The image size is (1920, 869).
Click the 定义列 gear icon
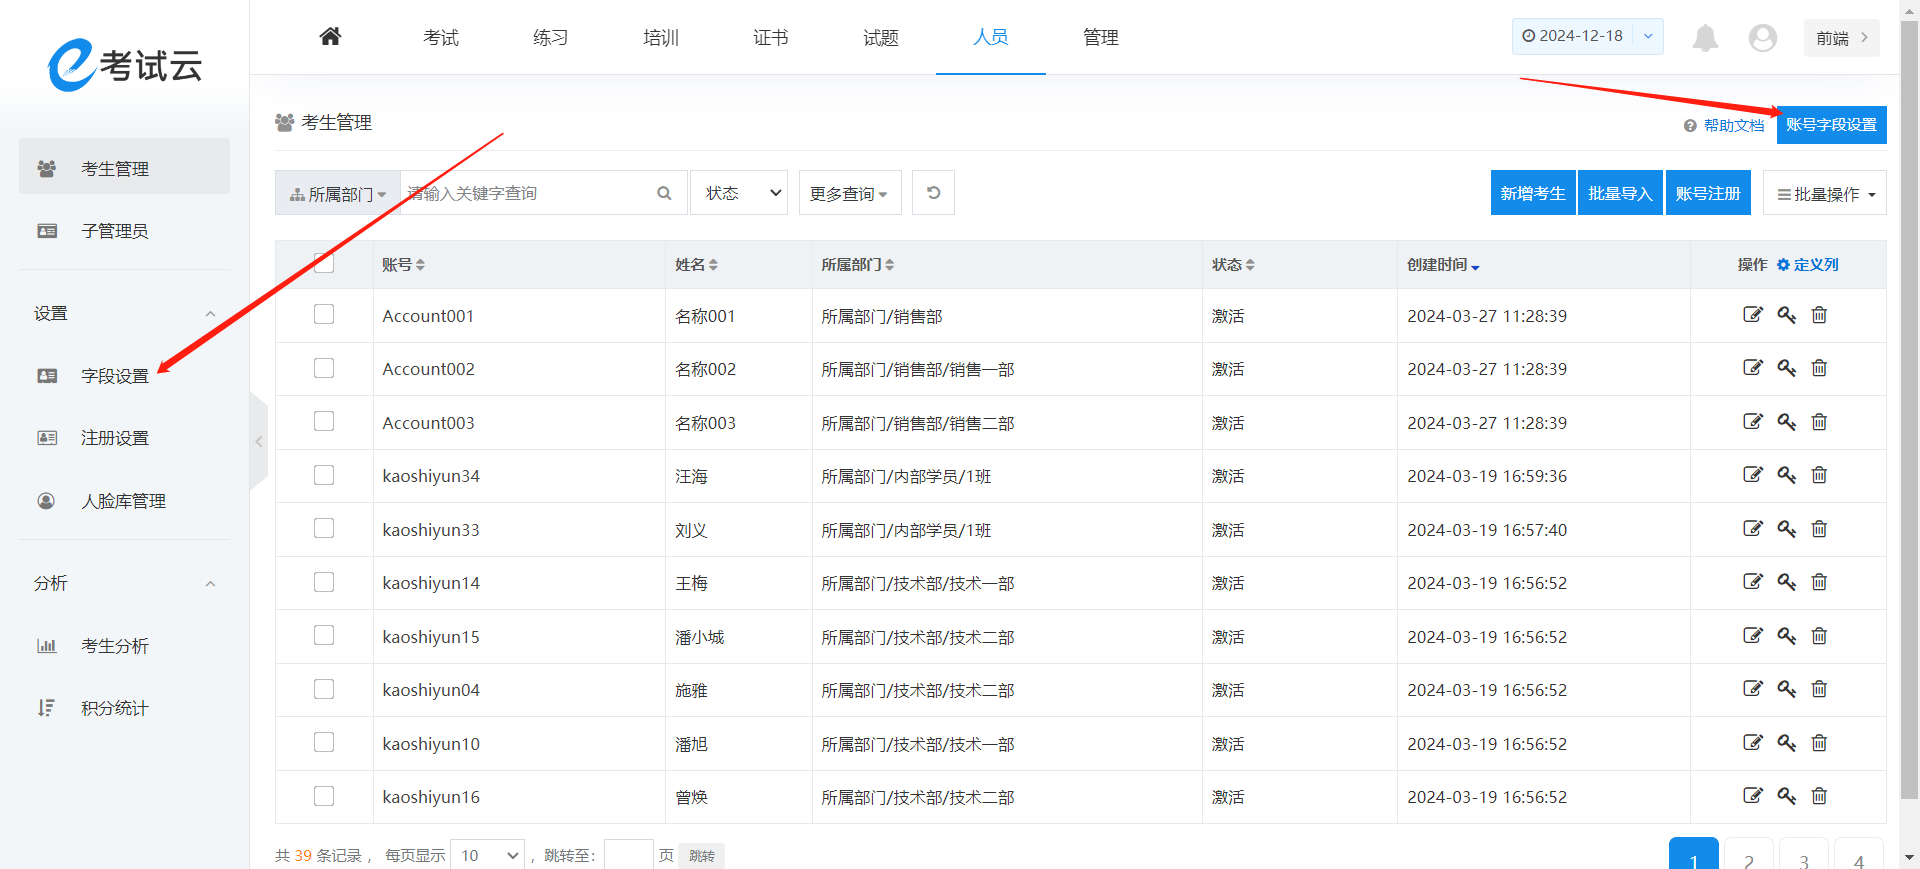(x=1783, y=265)
